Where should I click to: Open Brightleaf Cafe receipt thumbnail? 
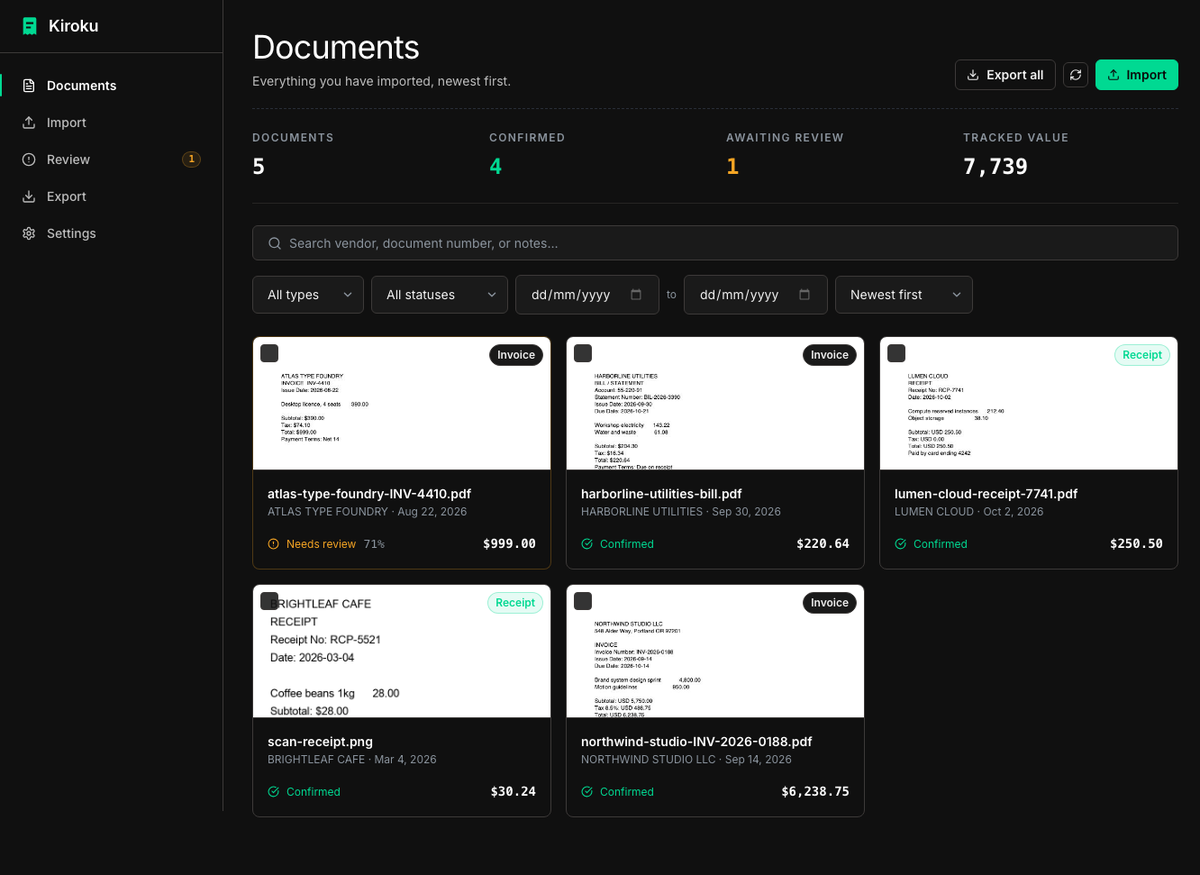[402, 651]
